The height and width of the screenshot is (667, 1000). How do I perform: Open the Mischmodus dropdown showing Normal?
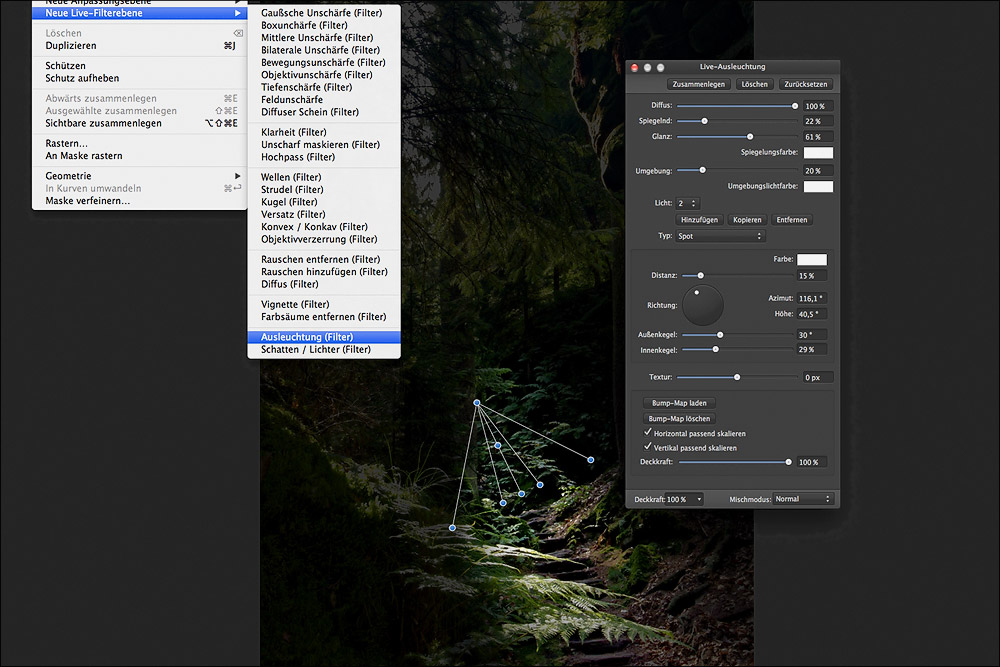[x=804, y=498]
